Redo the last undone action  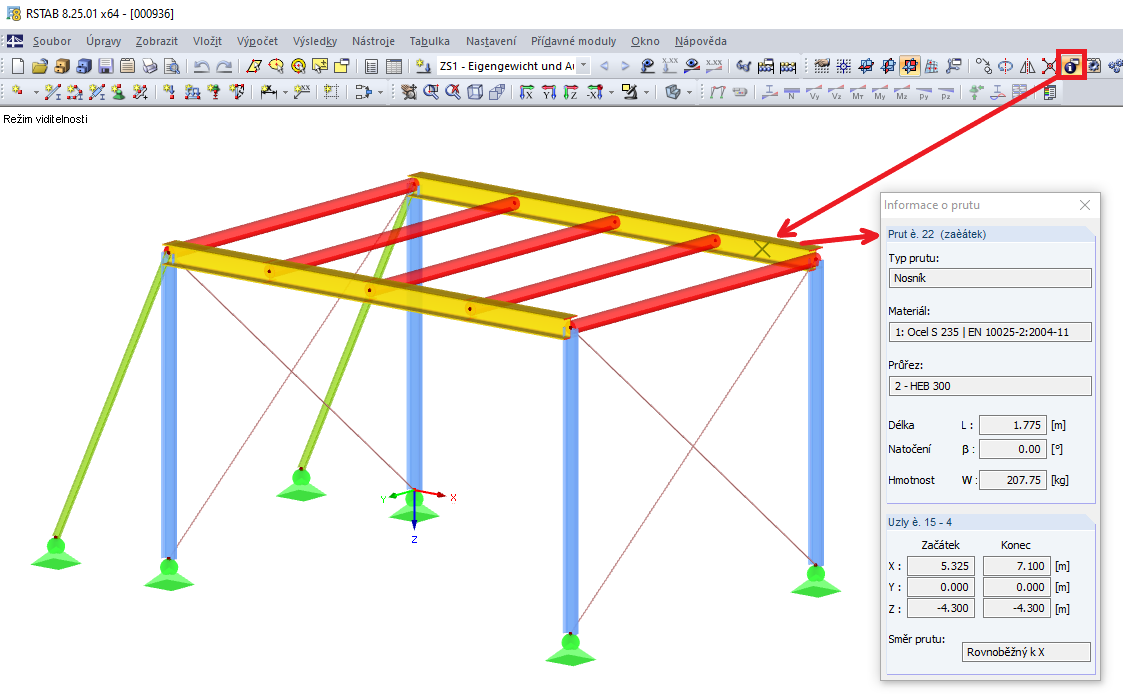point(223,66)
